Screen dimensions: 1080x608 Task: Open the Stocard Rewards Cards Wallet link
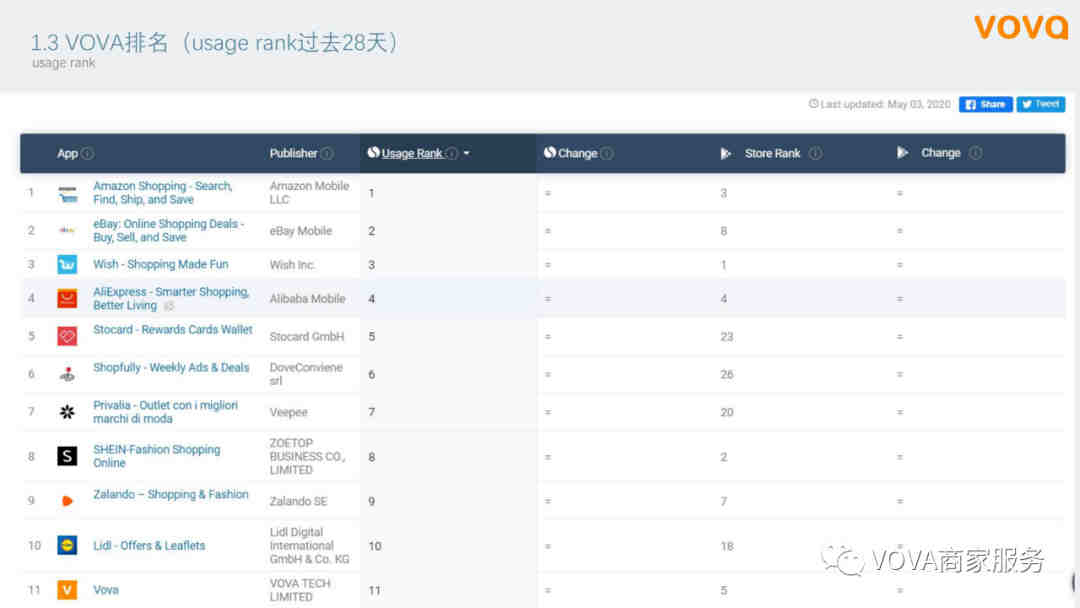(173, 330)
